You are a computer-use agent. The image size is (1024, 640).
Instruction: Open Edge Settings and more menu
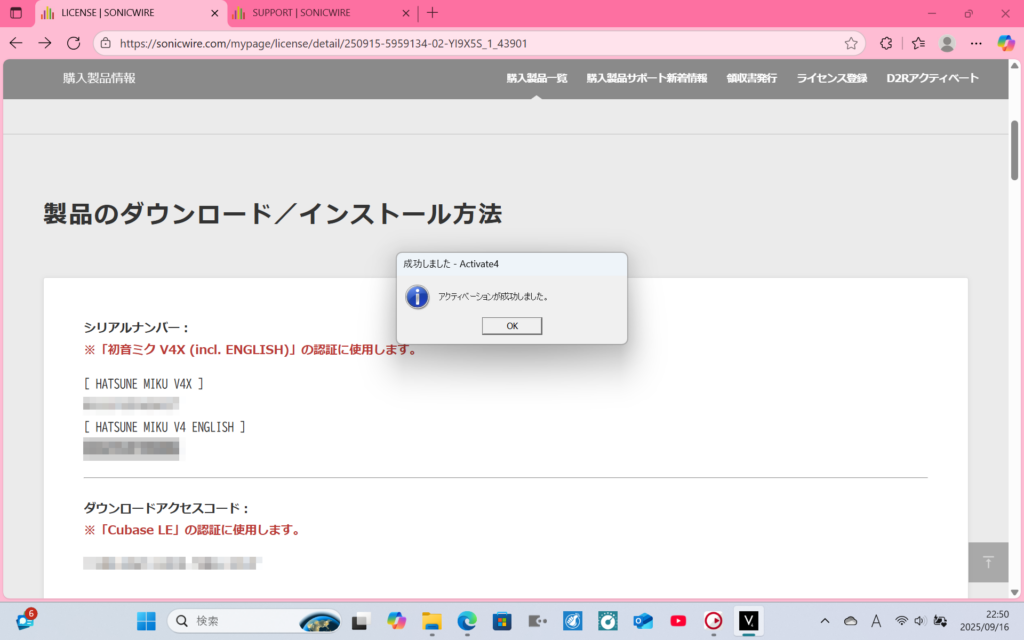point(976,44)
